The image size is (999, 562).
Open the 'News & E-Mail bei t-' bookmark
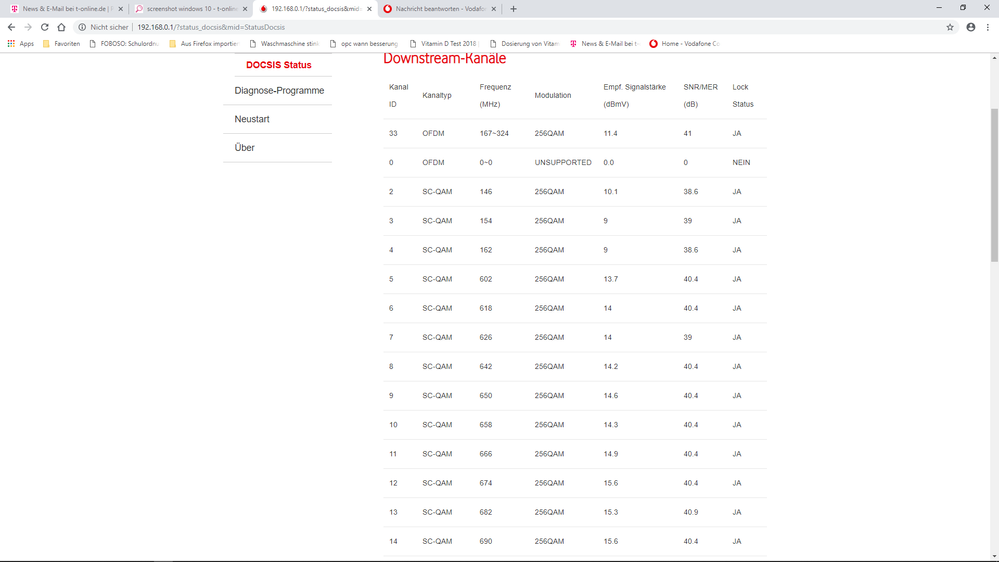(604, 44)
